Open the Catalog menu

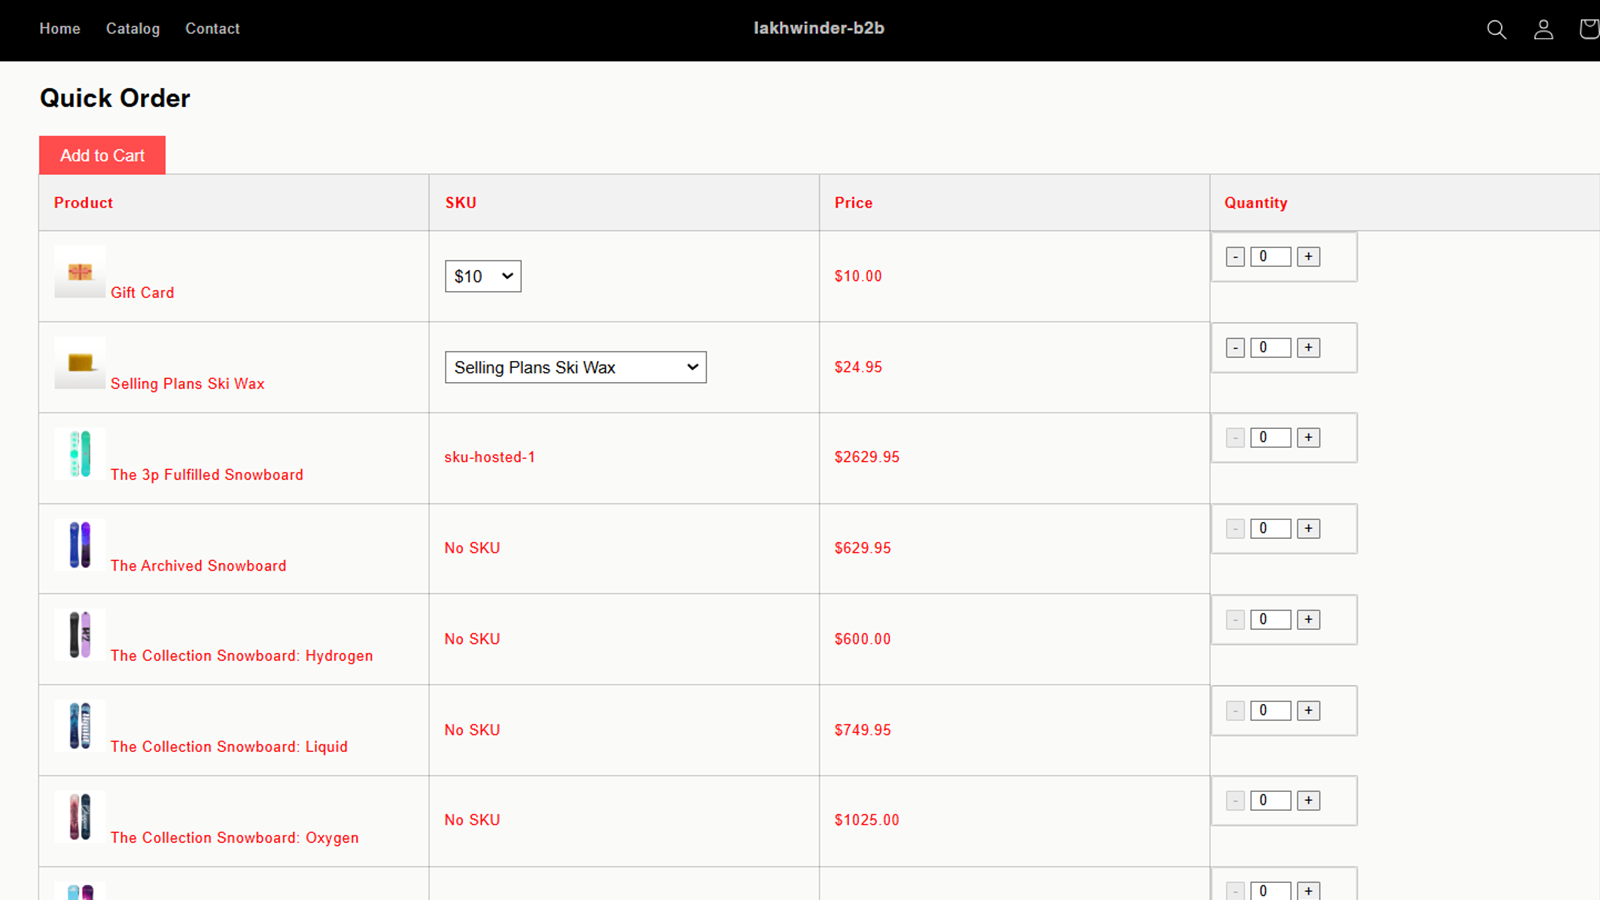[x=132, y=29]
